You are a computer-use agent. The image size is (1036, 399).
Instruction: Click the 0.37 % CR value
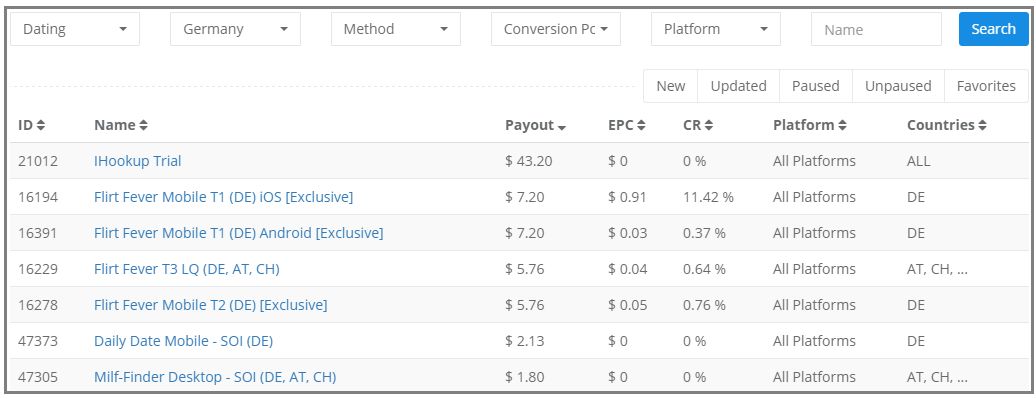pos(704,233)
